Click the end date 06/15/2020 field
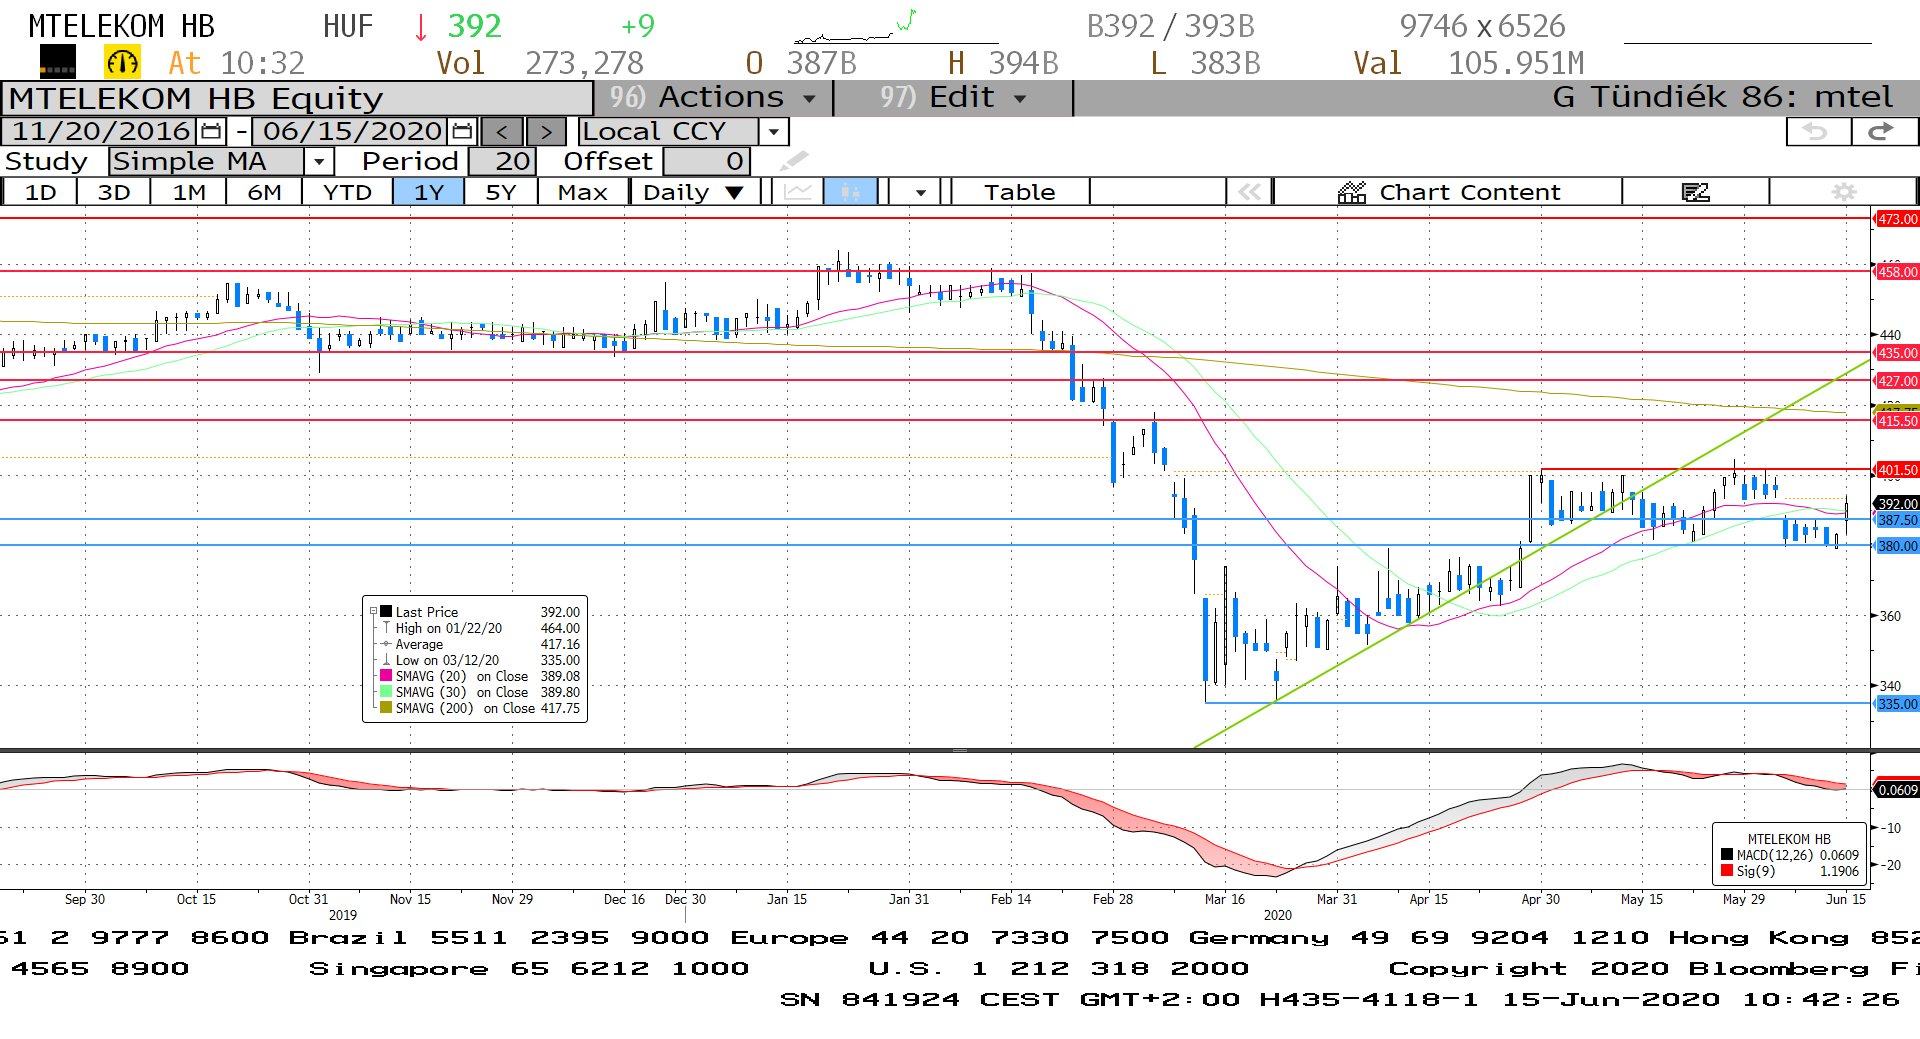This screenshot has height=1039, width=1920. click(x=352, y=131)
